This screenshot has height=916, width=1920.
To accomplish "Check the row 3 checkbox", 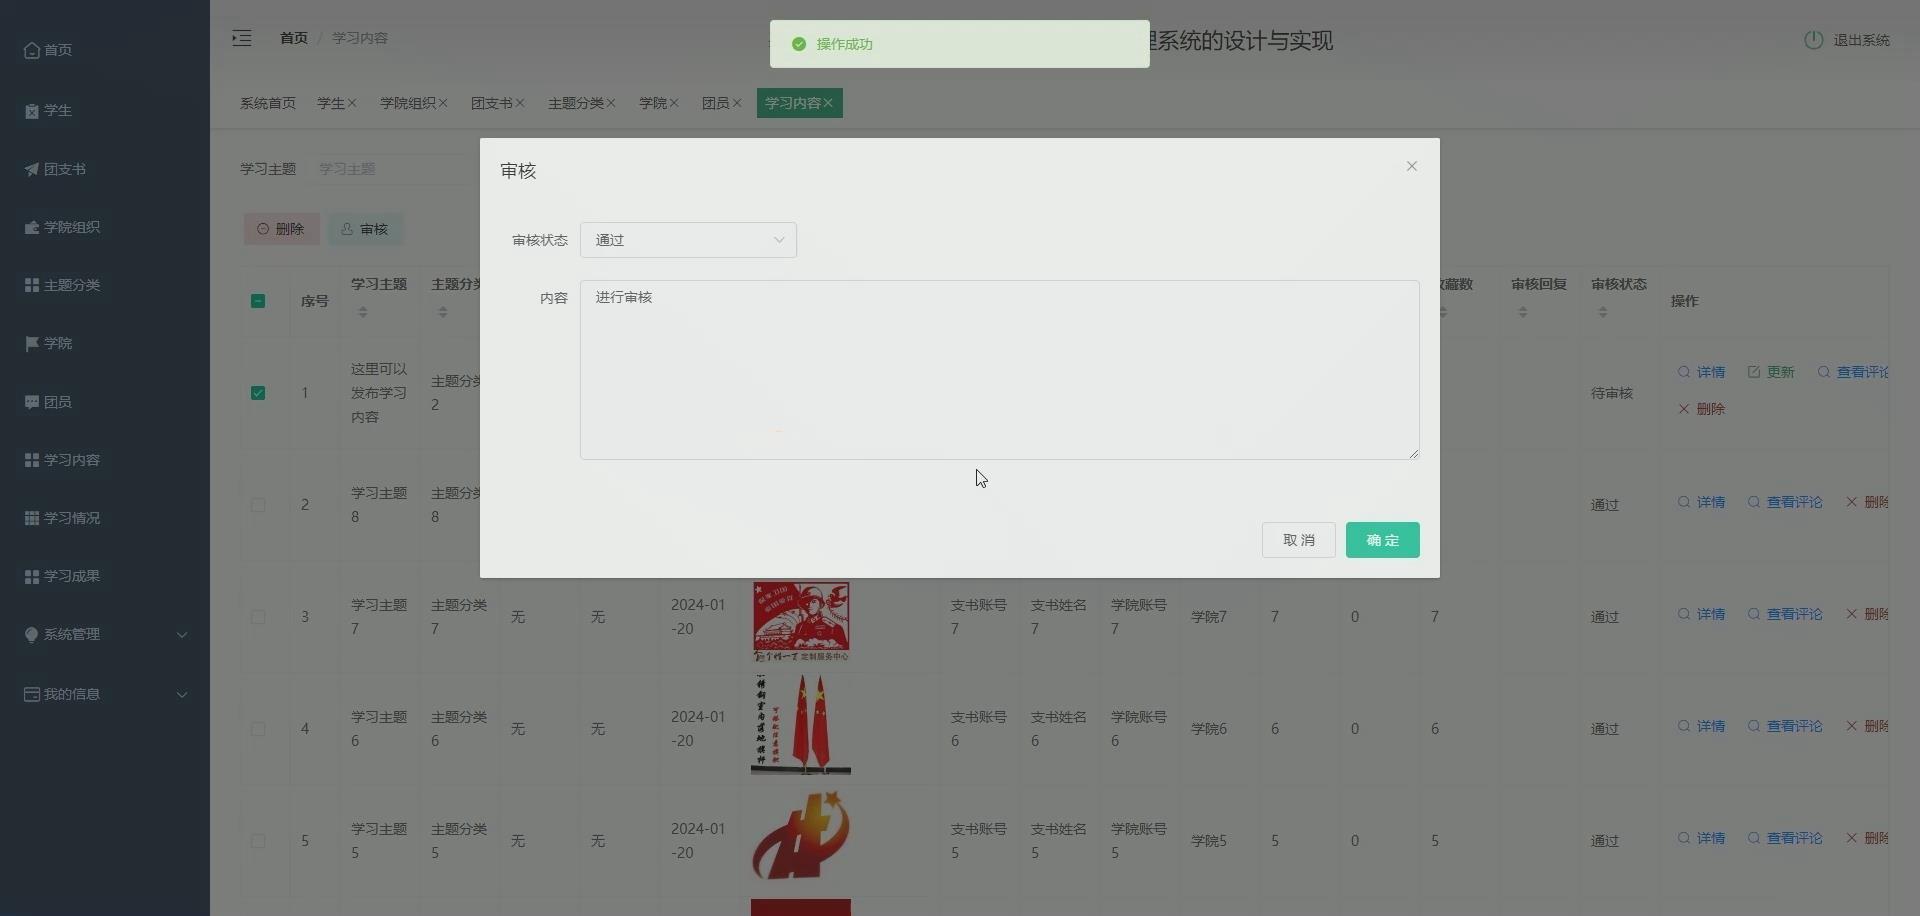I will pyautogui.click(x=258, y=617).
